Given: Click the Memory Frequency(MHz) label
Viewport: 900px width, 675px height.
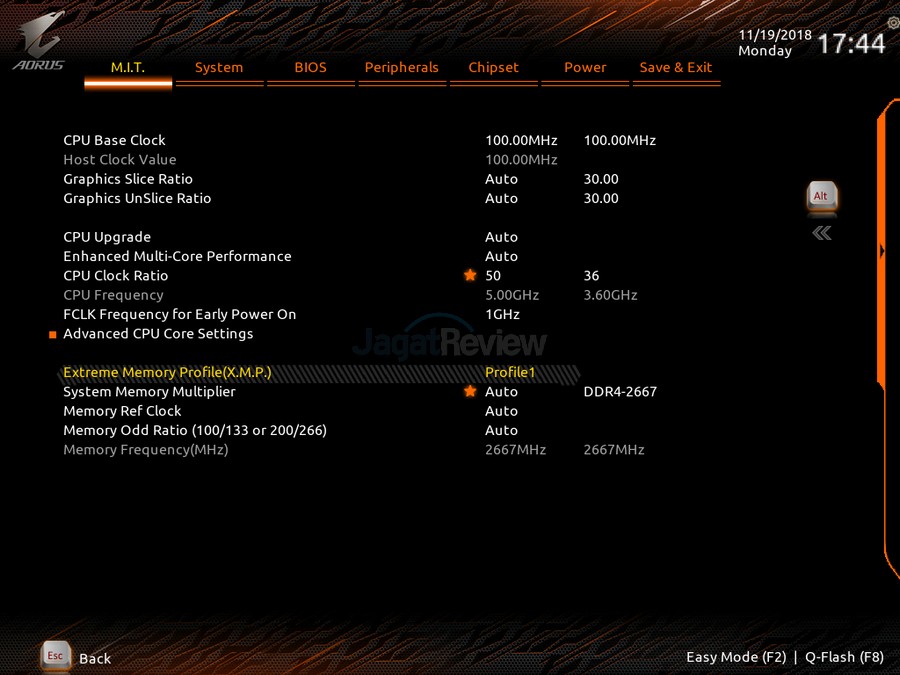Looking at the screenshot, I should (146, 450).
